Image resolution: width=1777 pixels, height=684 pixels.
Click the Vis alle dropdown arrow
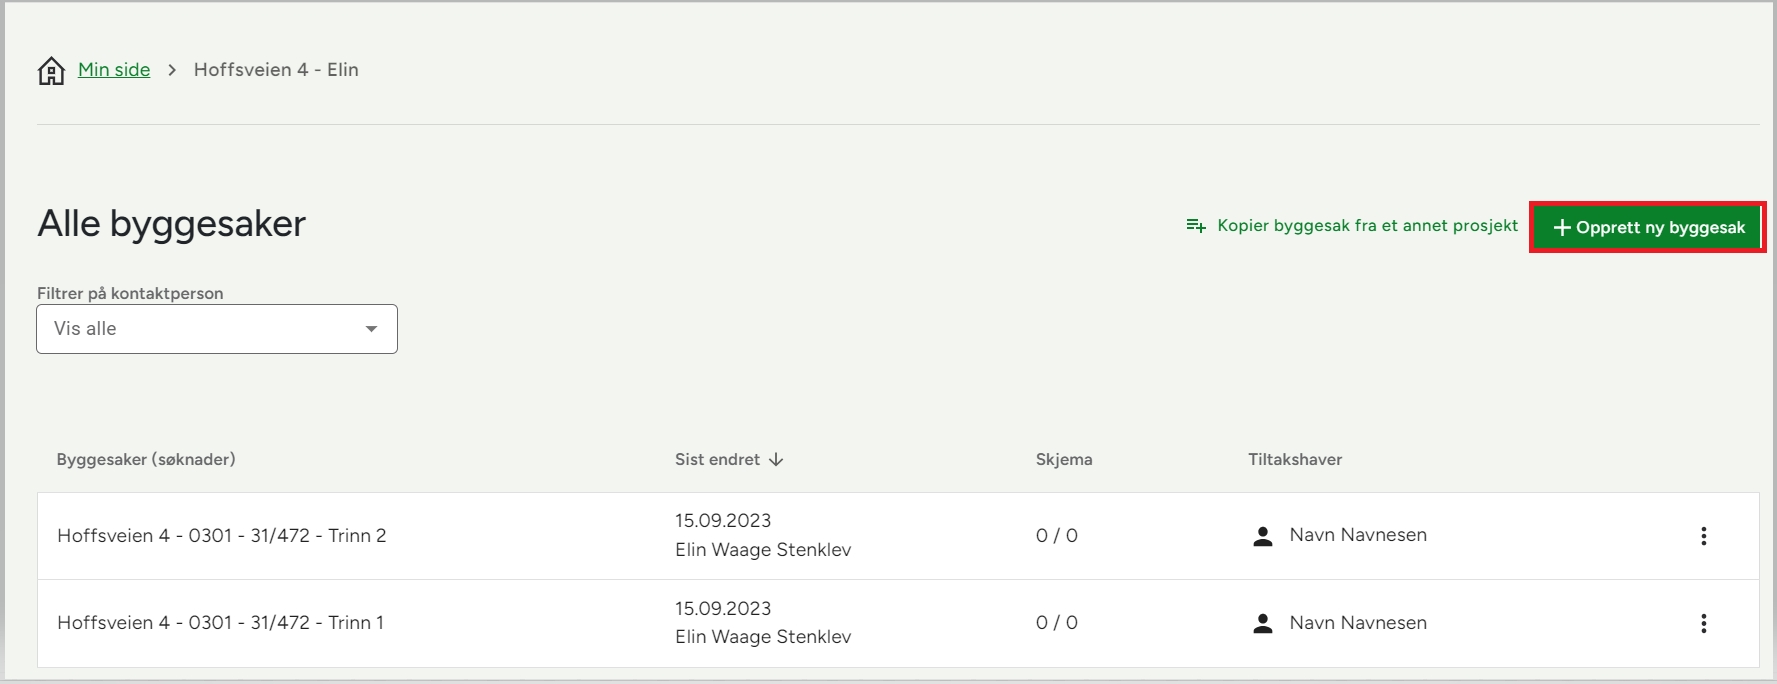[x=371, y=329]
